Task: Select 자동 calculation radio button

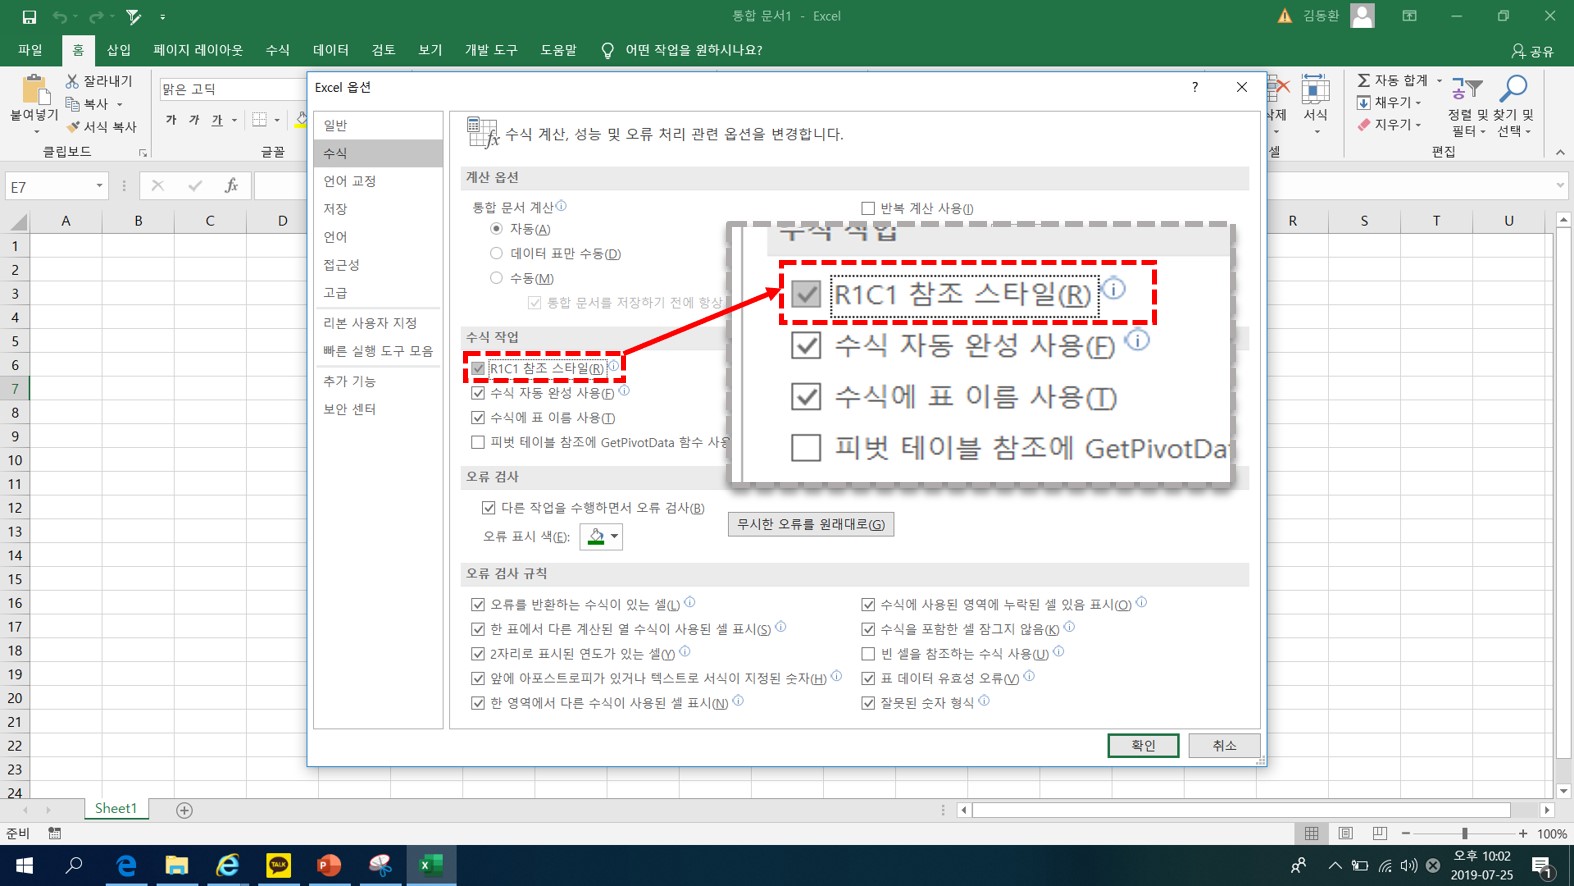Action: pyautogui.click(x=496, y=229)
